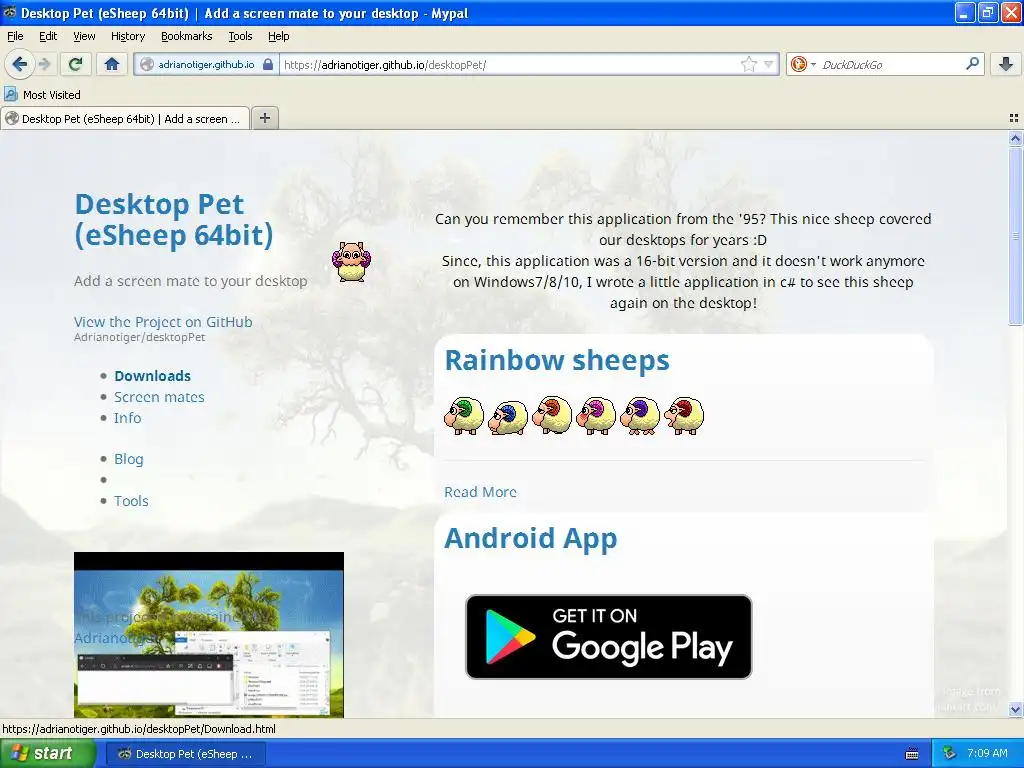Click the keyboard icon in taskbar
Image resolution: width=1024 pixels, height=768 pixels.
pyautogui.click(x=912, y=754)
